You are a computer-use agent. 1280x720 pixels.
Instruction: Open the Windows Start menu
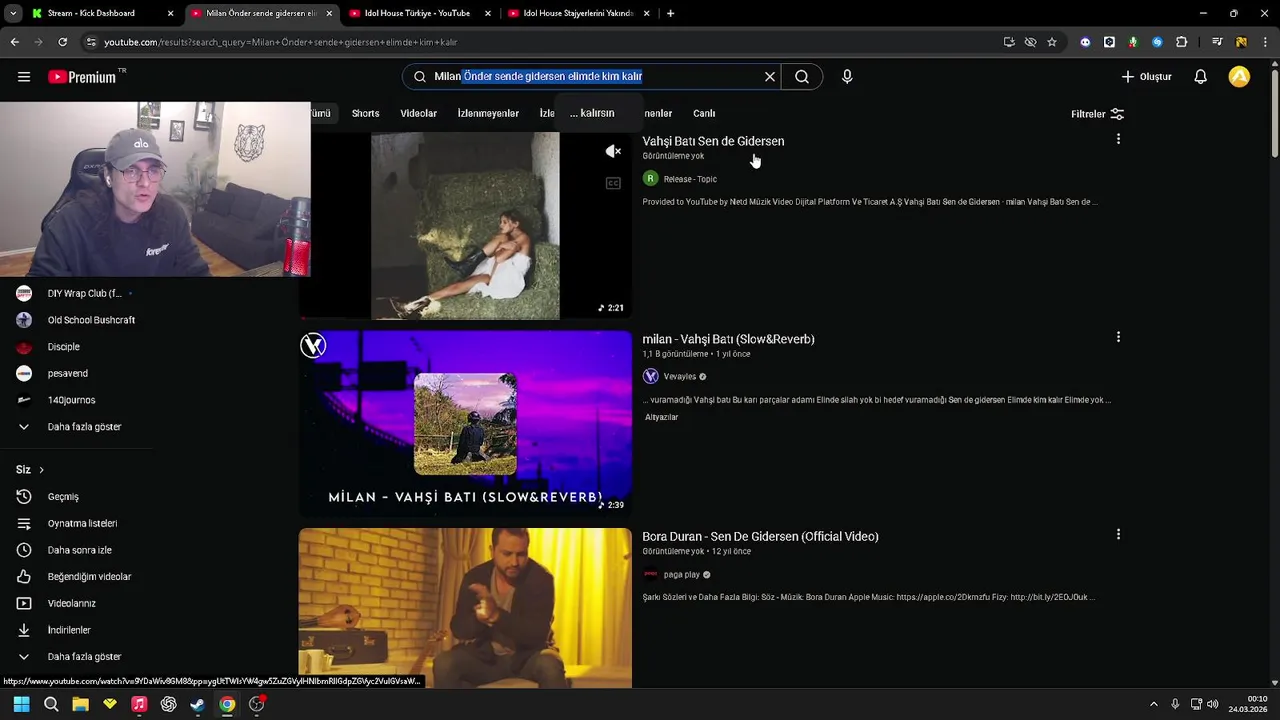pos(21,704)
